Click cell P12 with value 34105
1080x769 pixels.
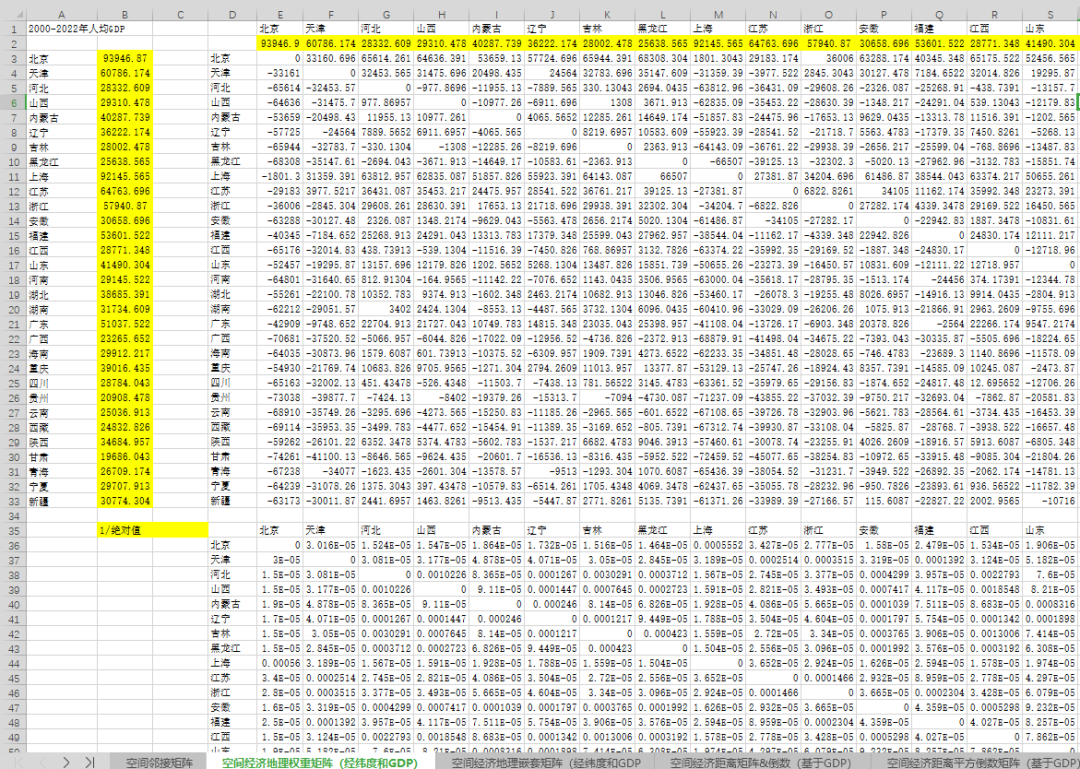pos(884,191)
